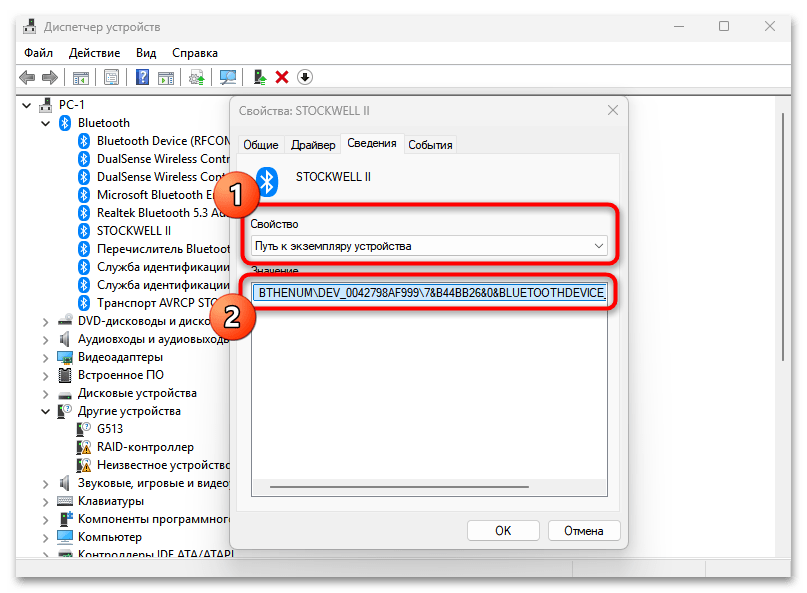Image resolution: width=807 pixels, height=593 pixels.
Task: Click the blue Help question-mark icon
Action: point(142,77)
